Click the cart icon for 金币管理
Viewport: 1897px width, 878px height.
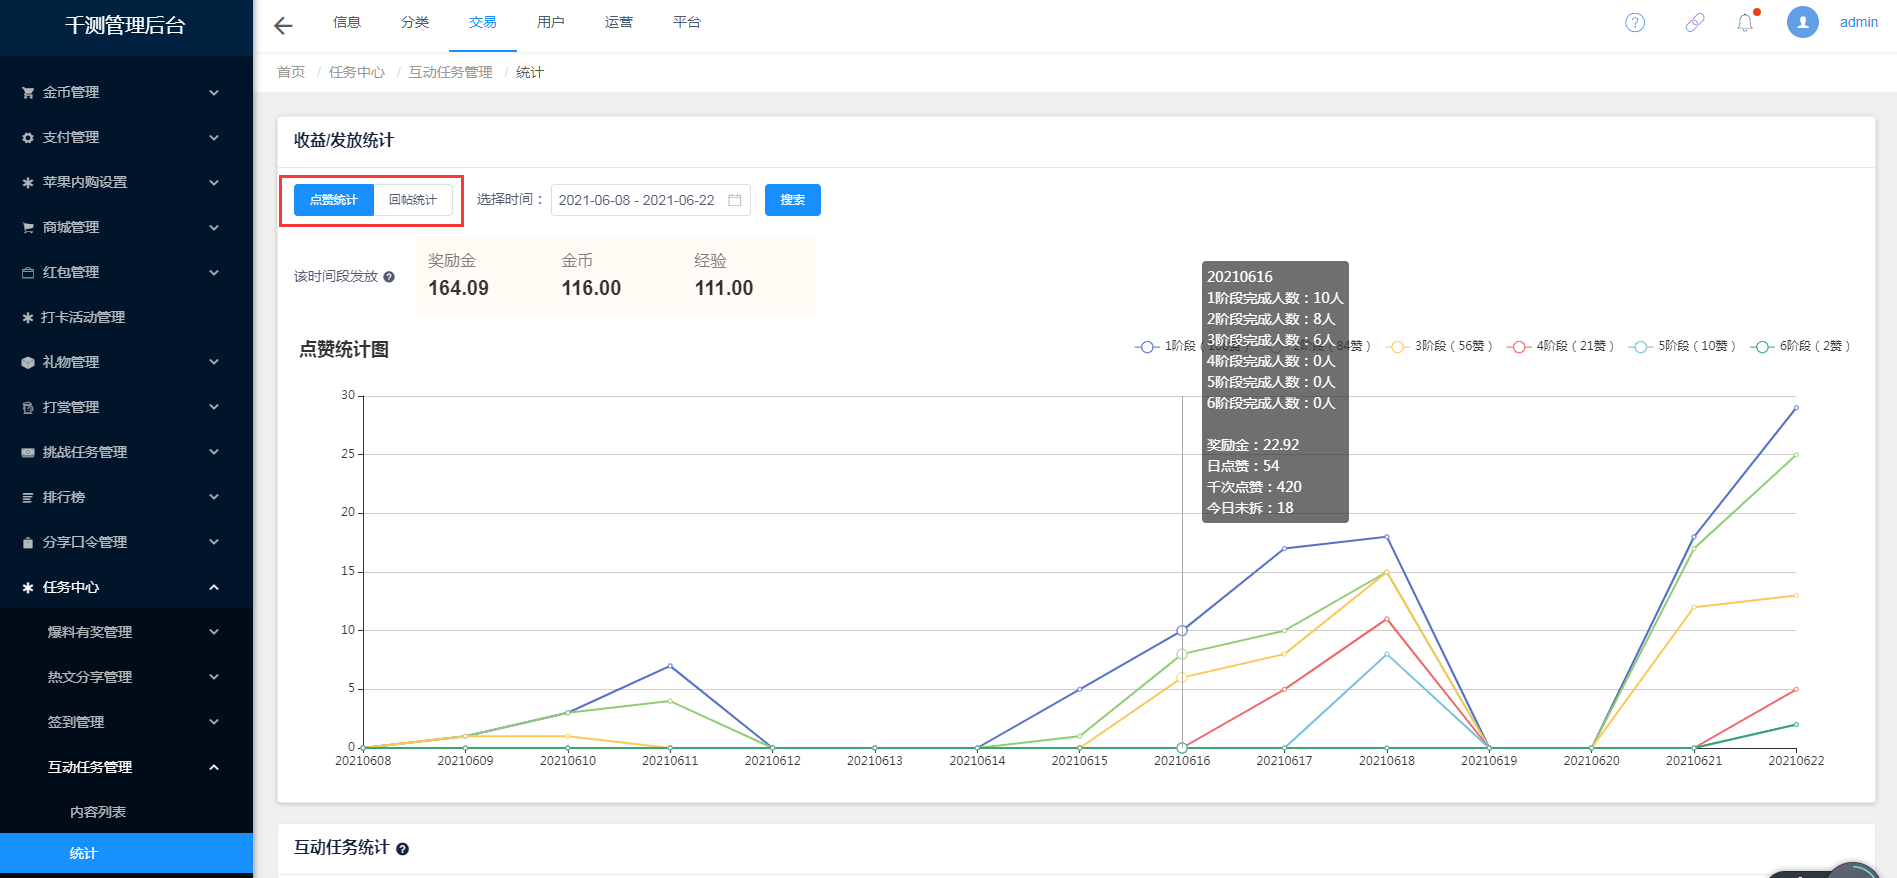pyautogui.click(x=28, y=92)
